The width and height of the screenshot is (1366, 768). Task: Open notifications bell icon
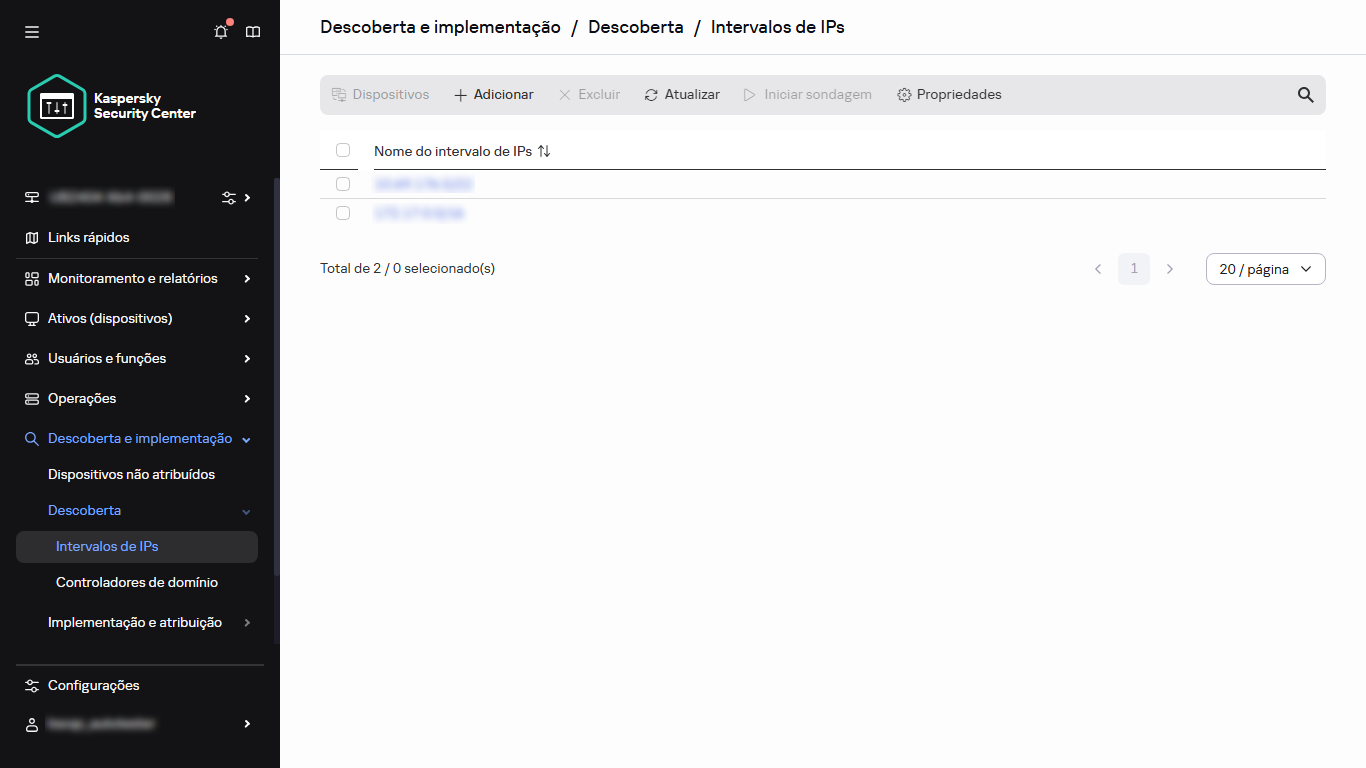pyautogui.click(x=221, y=32)
